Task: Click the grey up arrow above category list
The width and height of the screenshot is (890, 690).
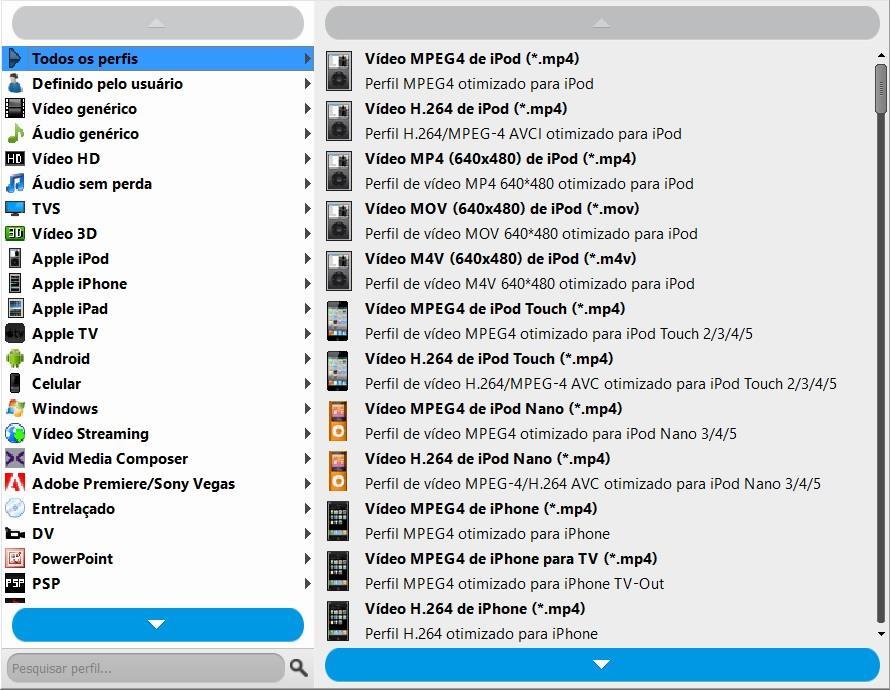Action: point(158,23)
